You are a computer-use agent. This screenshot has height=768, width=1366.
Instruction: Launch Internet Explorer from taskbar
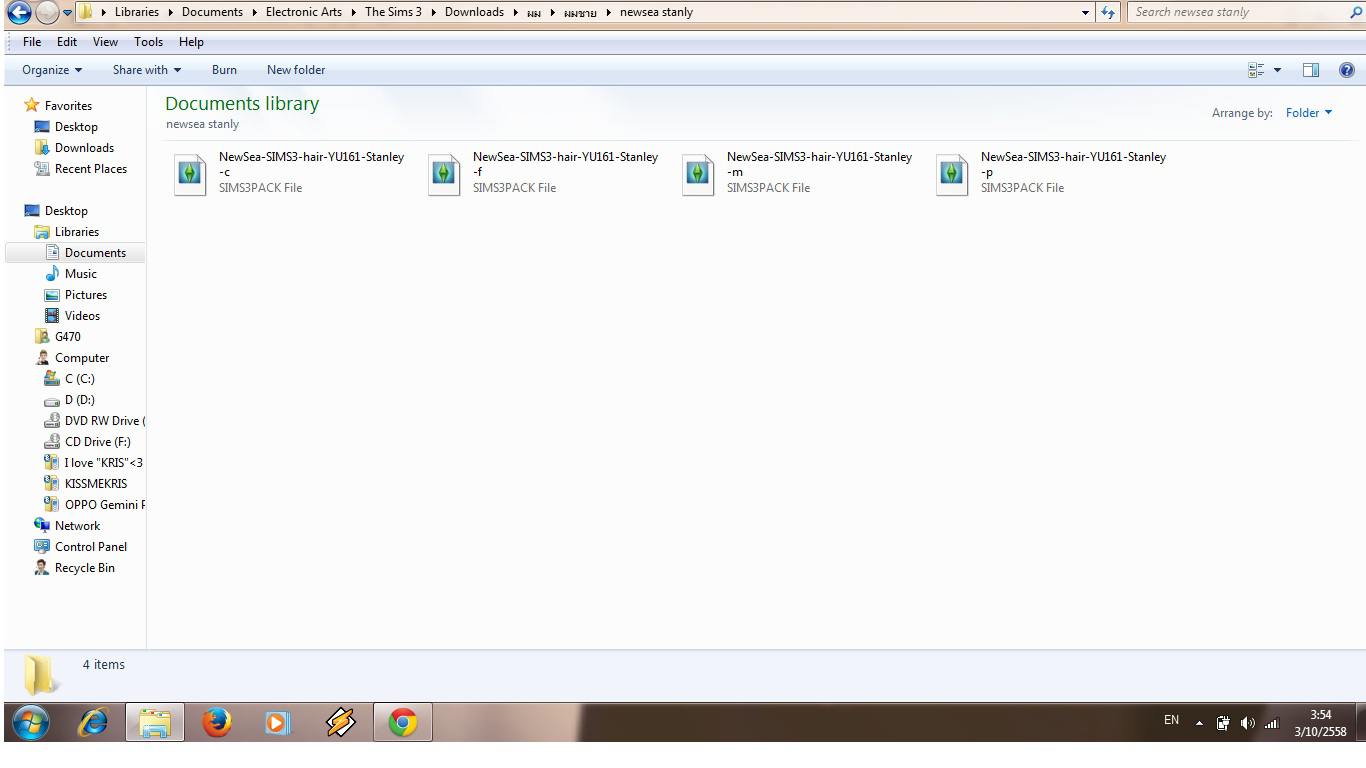[93, 722]
